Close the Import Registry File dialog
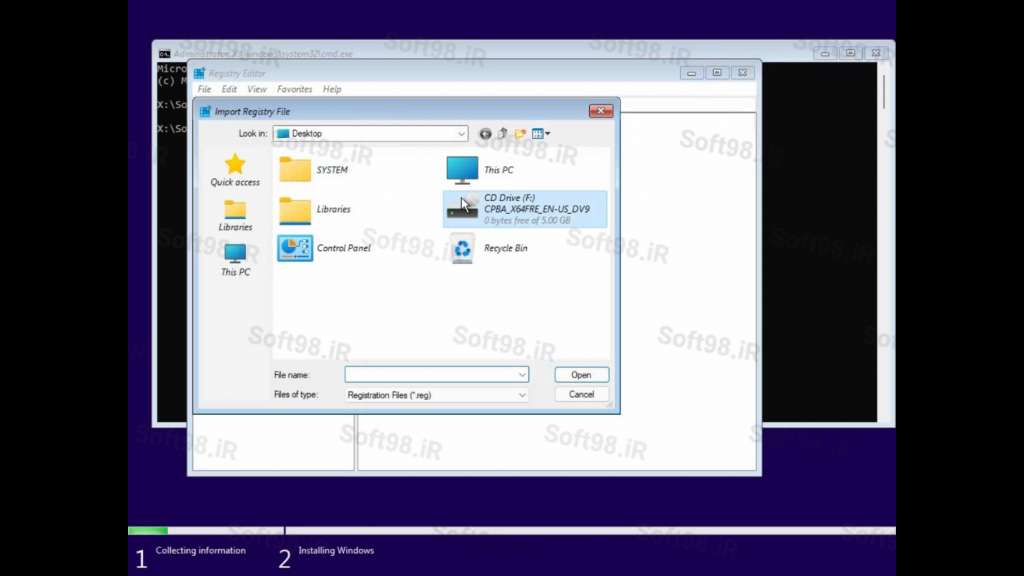This screenshot has width=1024, height=576. 601,111
